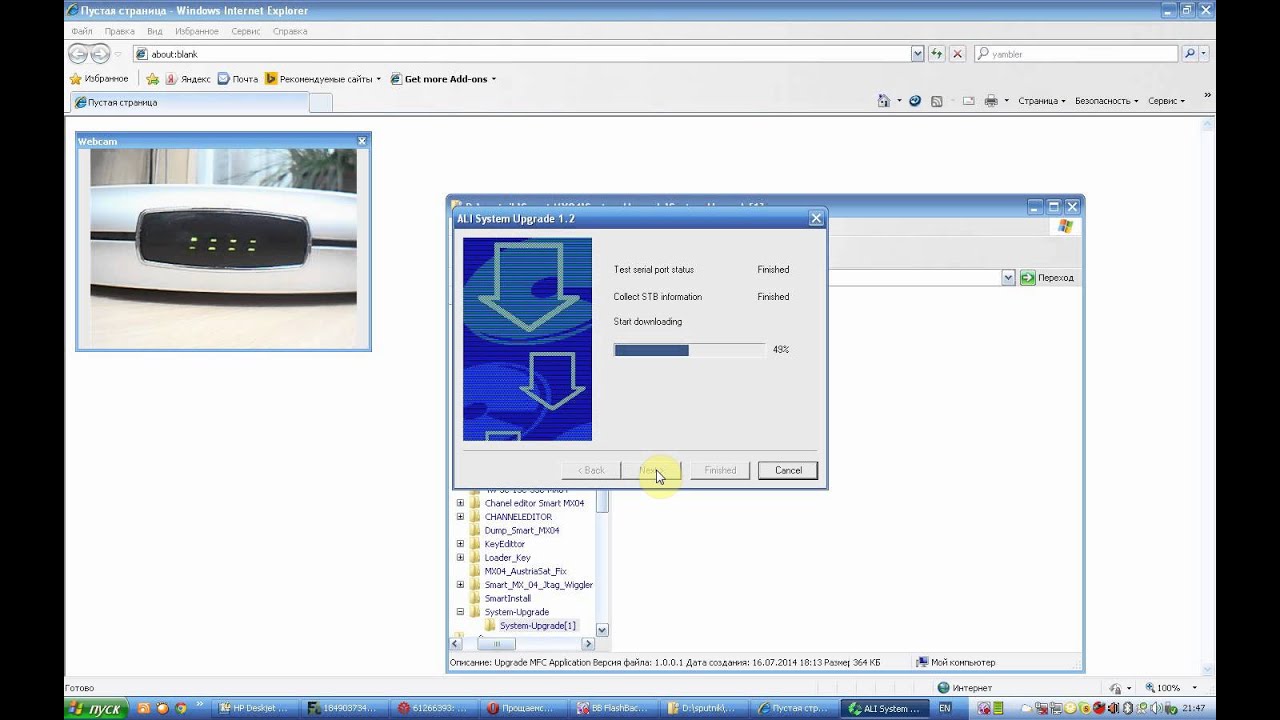The height and width of the screenshot is (720, 1280).
Task: Open the Избранное menu in menu bar
Action: point(196,31)
